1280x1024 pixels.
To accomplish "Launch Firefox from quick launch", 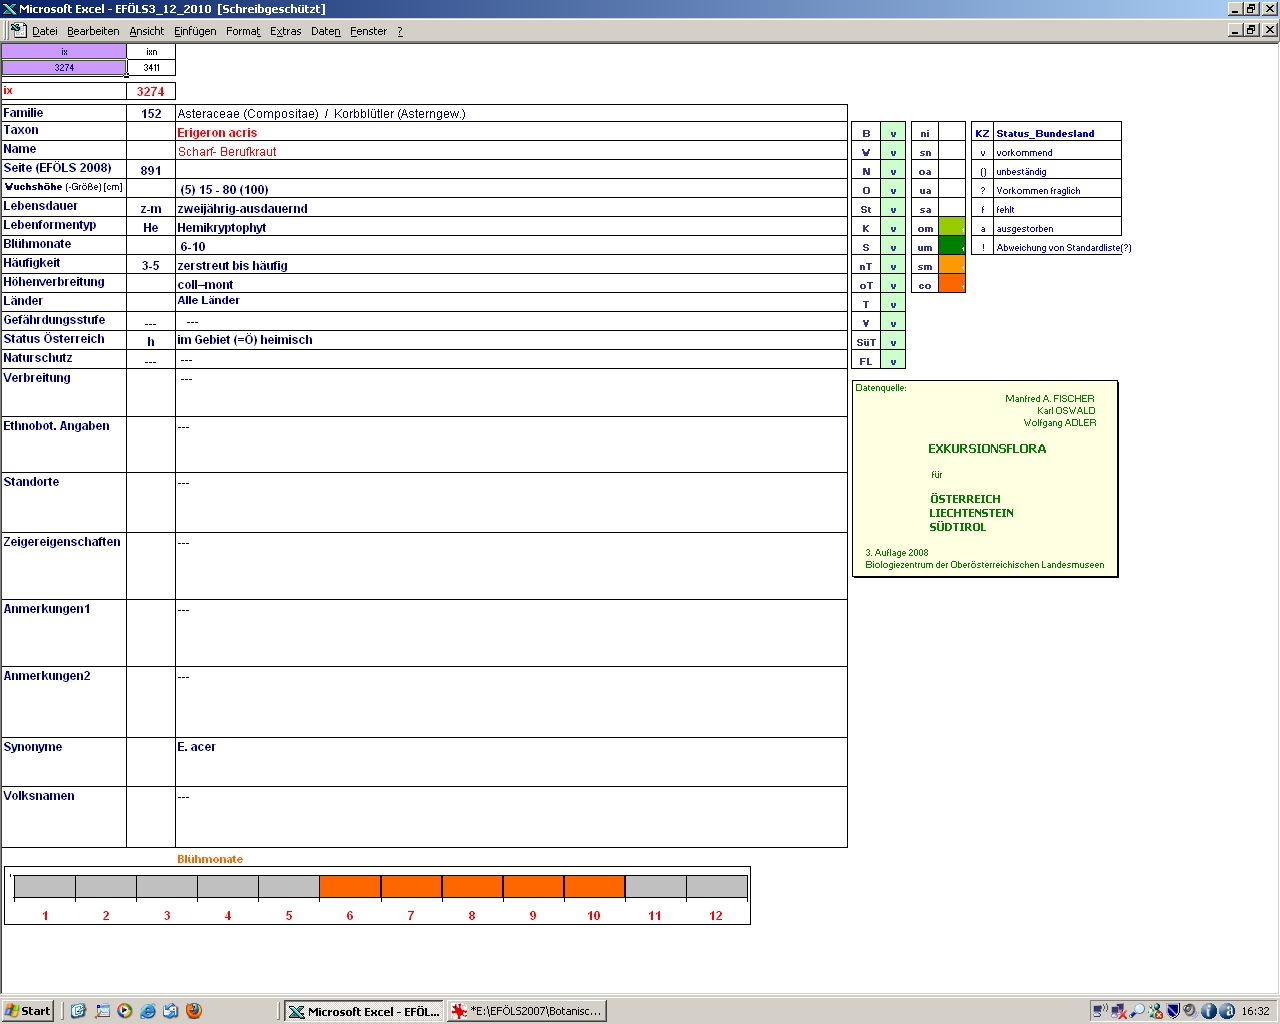I will [x=194, y=1011].
